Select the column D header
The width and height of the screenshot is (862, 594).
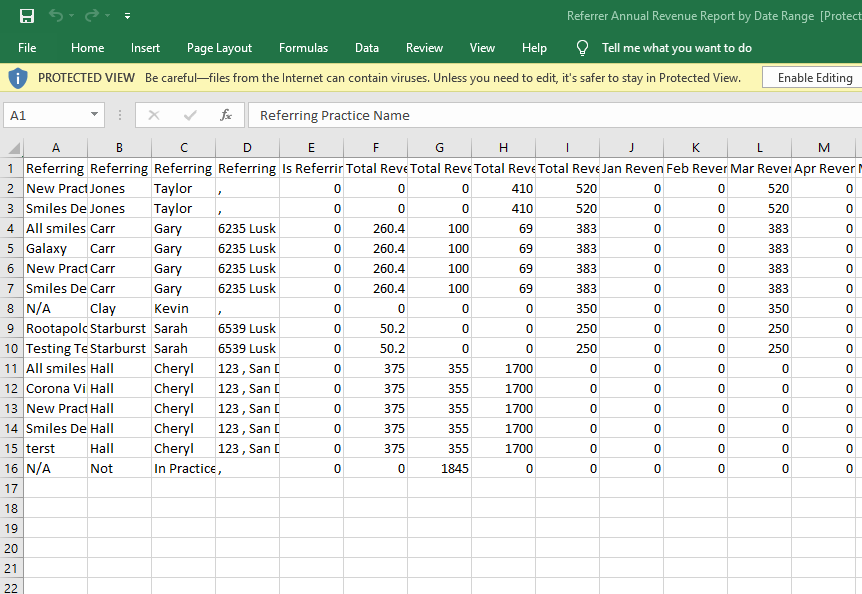click(247, 147)
